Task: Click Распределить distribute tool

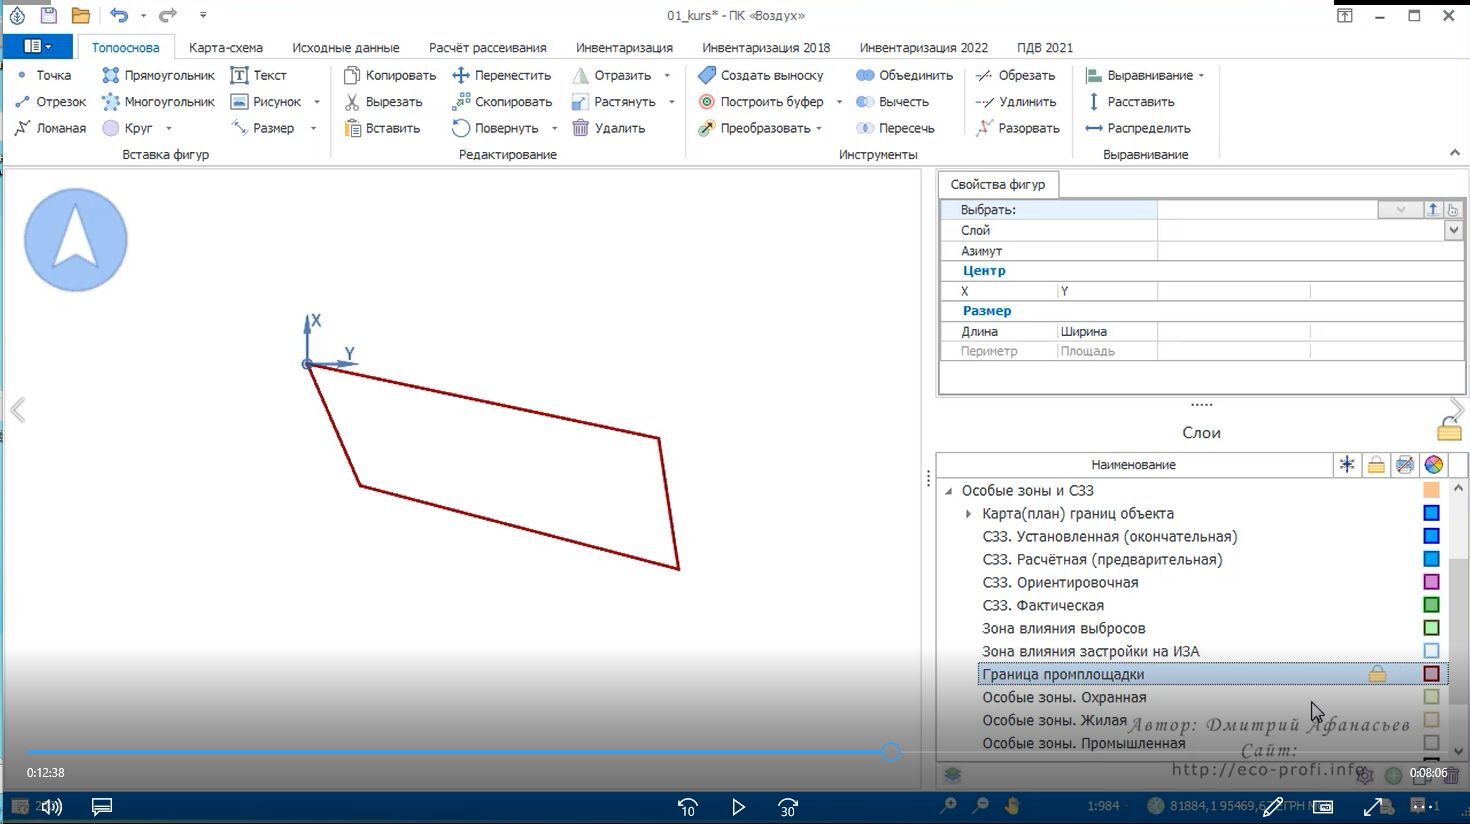Action: [x=1138, y=128]
